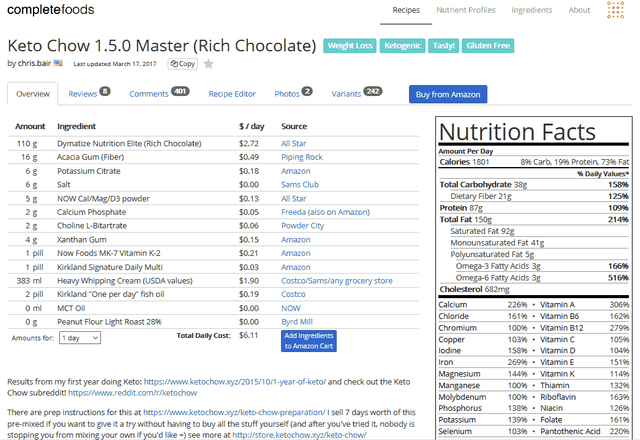640x440 pixels.
Task: Click the Nutrition Facts heading
Action: click(x=518, y=132)
